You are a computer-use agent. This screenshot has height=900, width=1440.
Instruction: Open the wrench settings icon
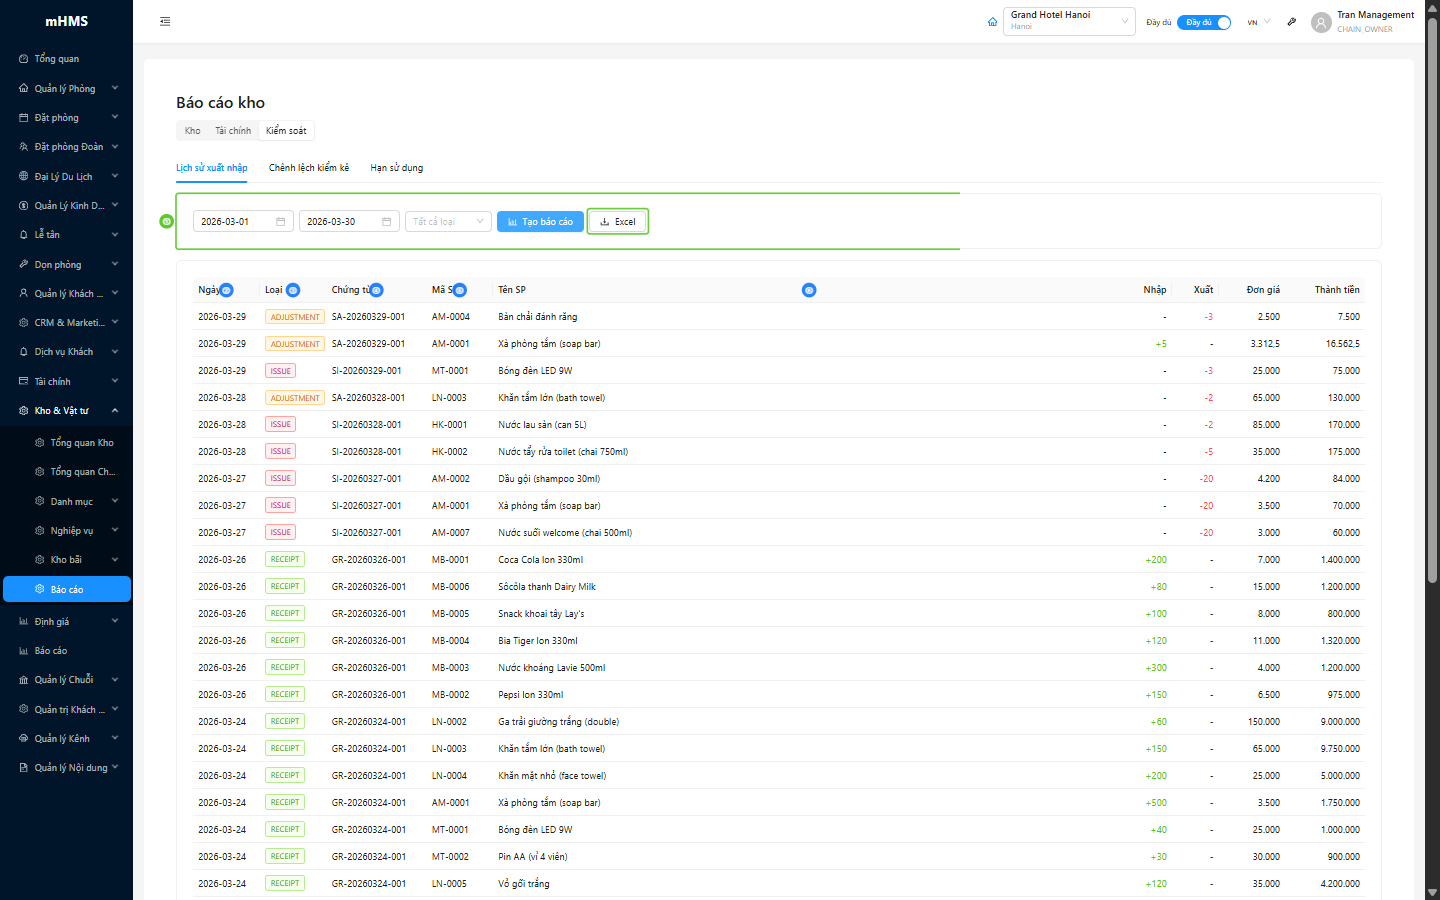point(1291,22)
